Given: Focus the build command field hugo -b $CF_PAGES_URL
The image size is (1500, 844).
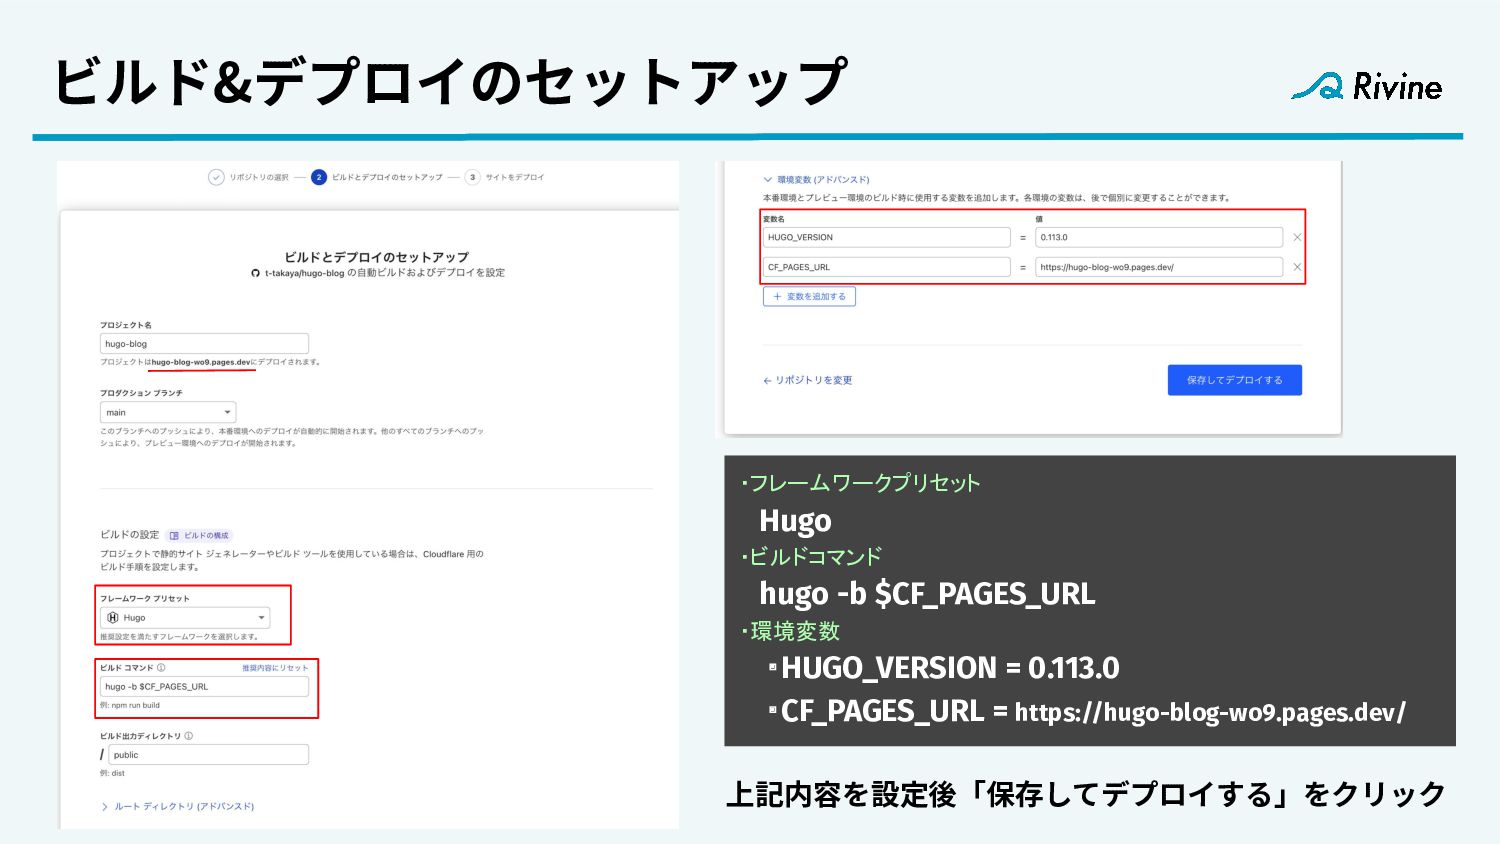Looking at the screenshot, I should coord(204,686).
